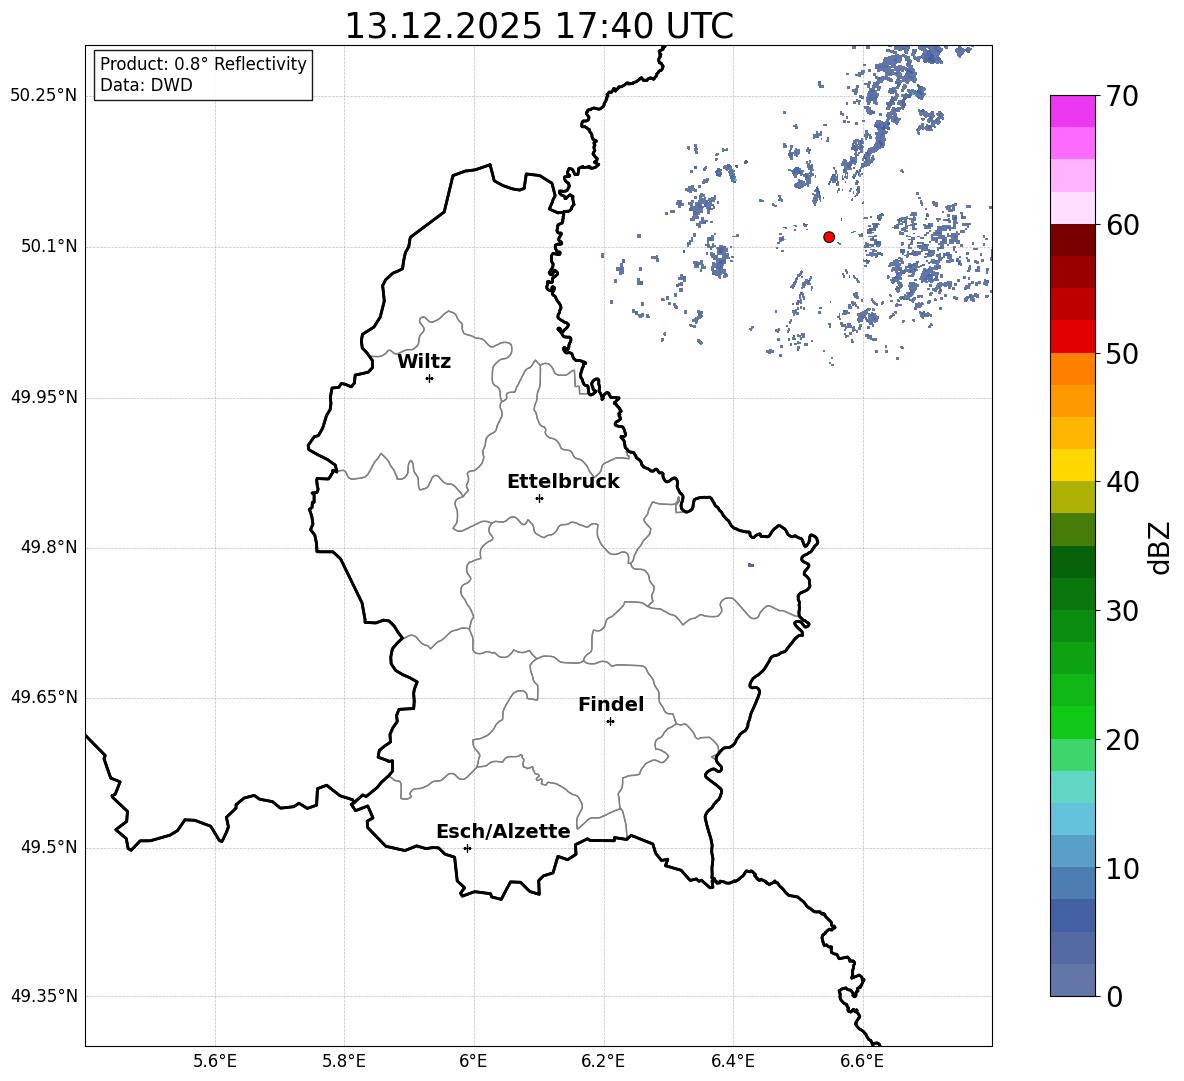Image resolution: width=1184 pixels, height=1081 pixels.
Task: Select the Findel city label
Action: click(611, 704)
